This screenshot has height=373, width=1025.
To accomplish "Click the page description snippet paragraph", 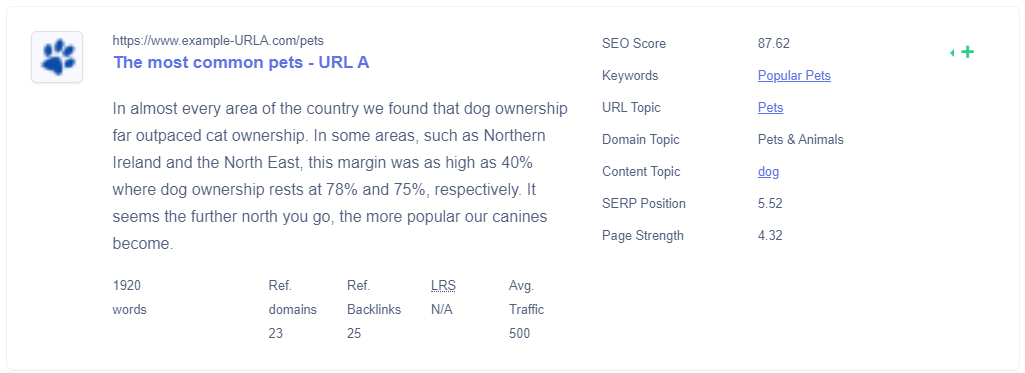I will (340, 176).
